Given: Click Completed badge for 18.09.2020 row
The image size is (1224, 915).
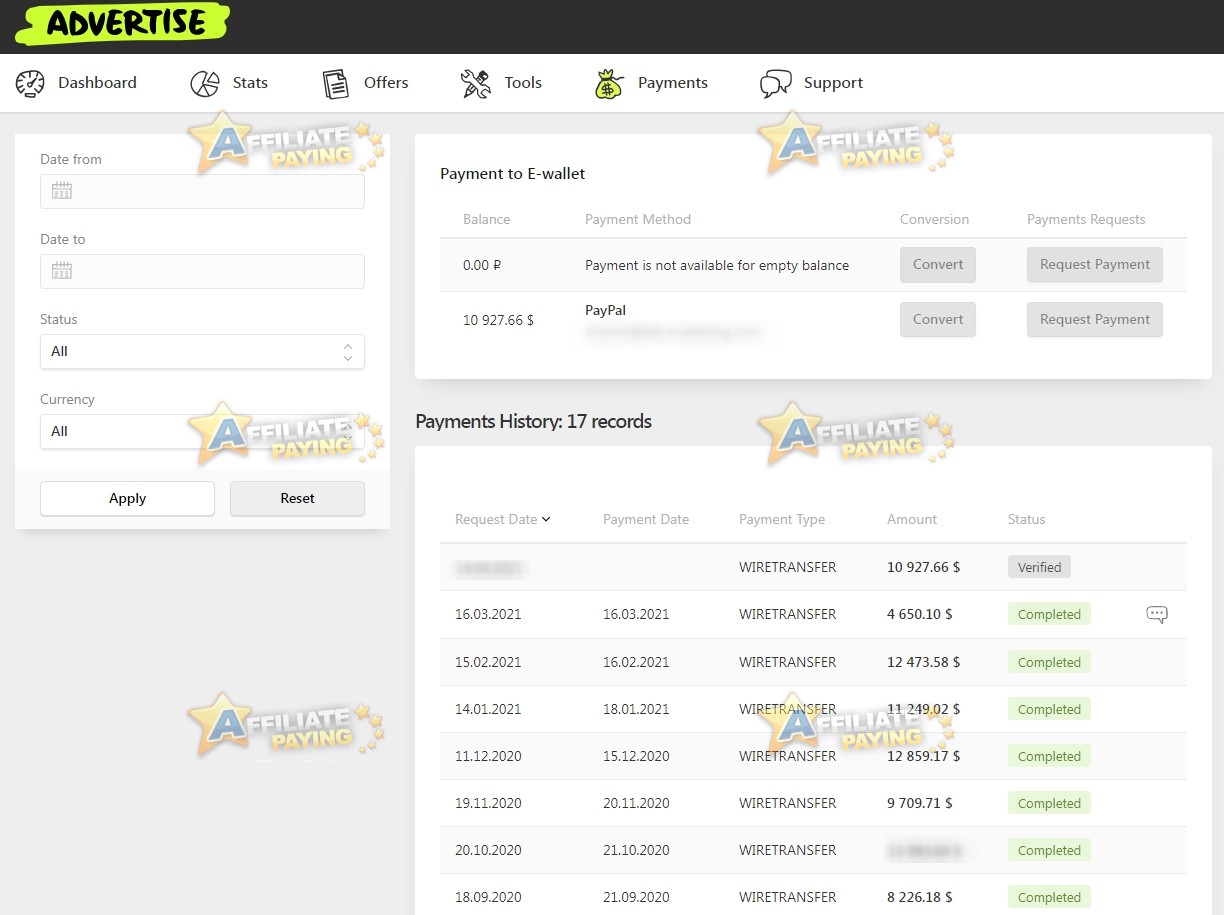Looking at the screenshot, I should point(1049,897).
